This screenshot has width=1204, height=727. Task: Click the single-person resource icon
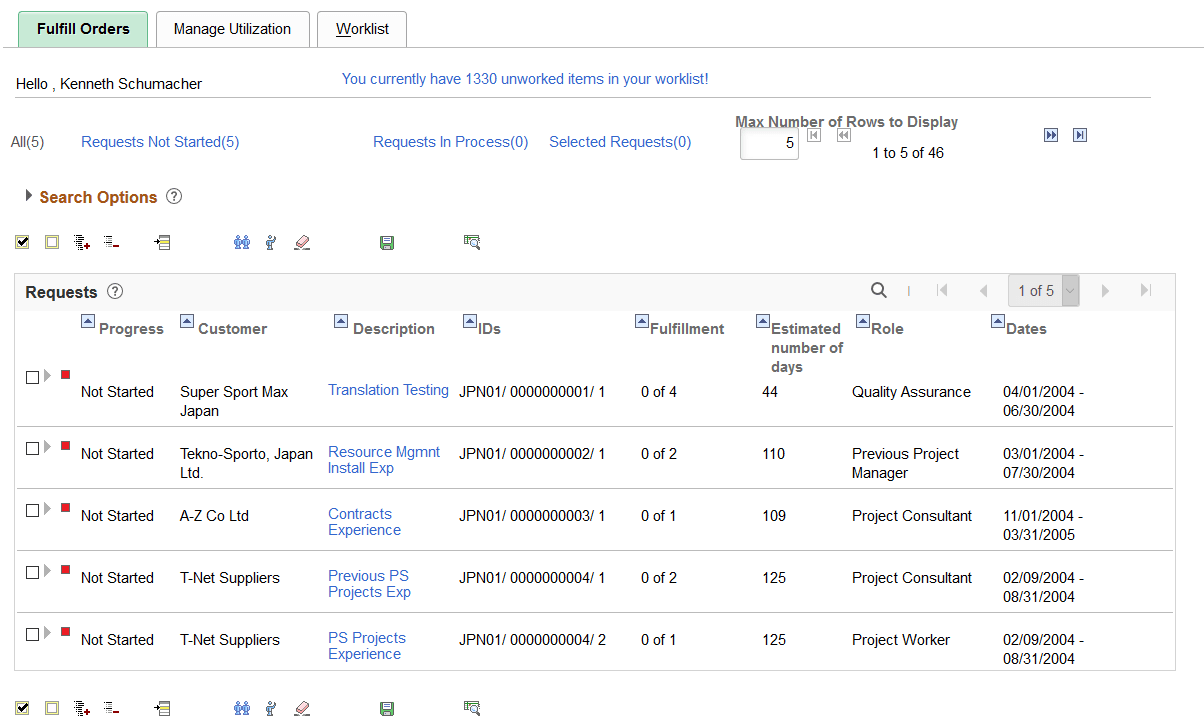[x=271, y=242]
